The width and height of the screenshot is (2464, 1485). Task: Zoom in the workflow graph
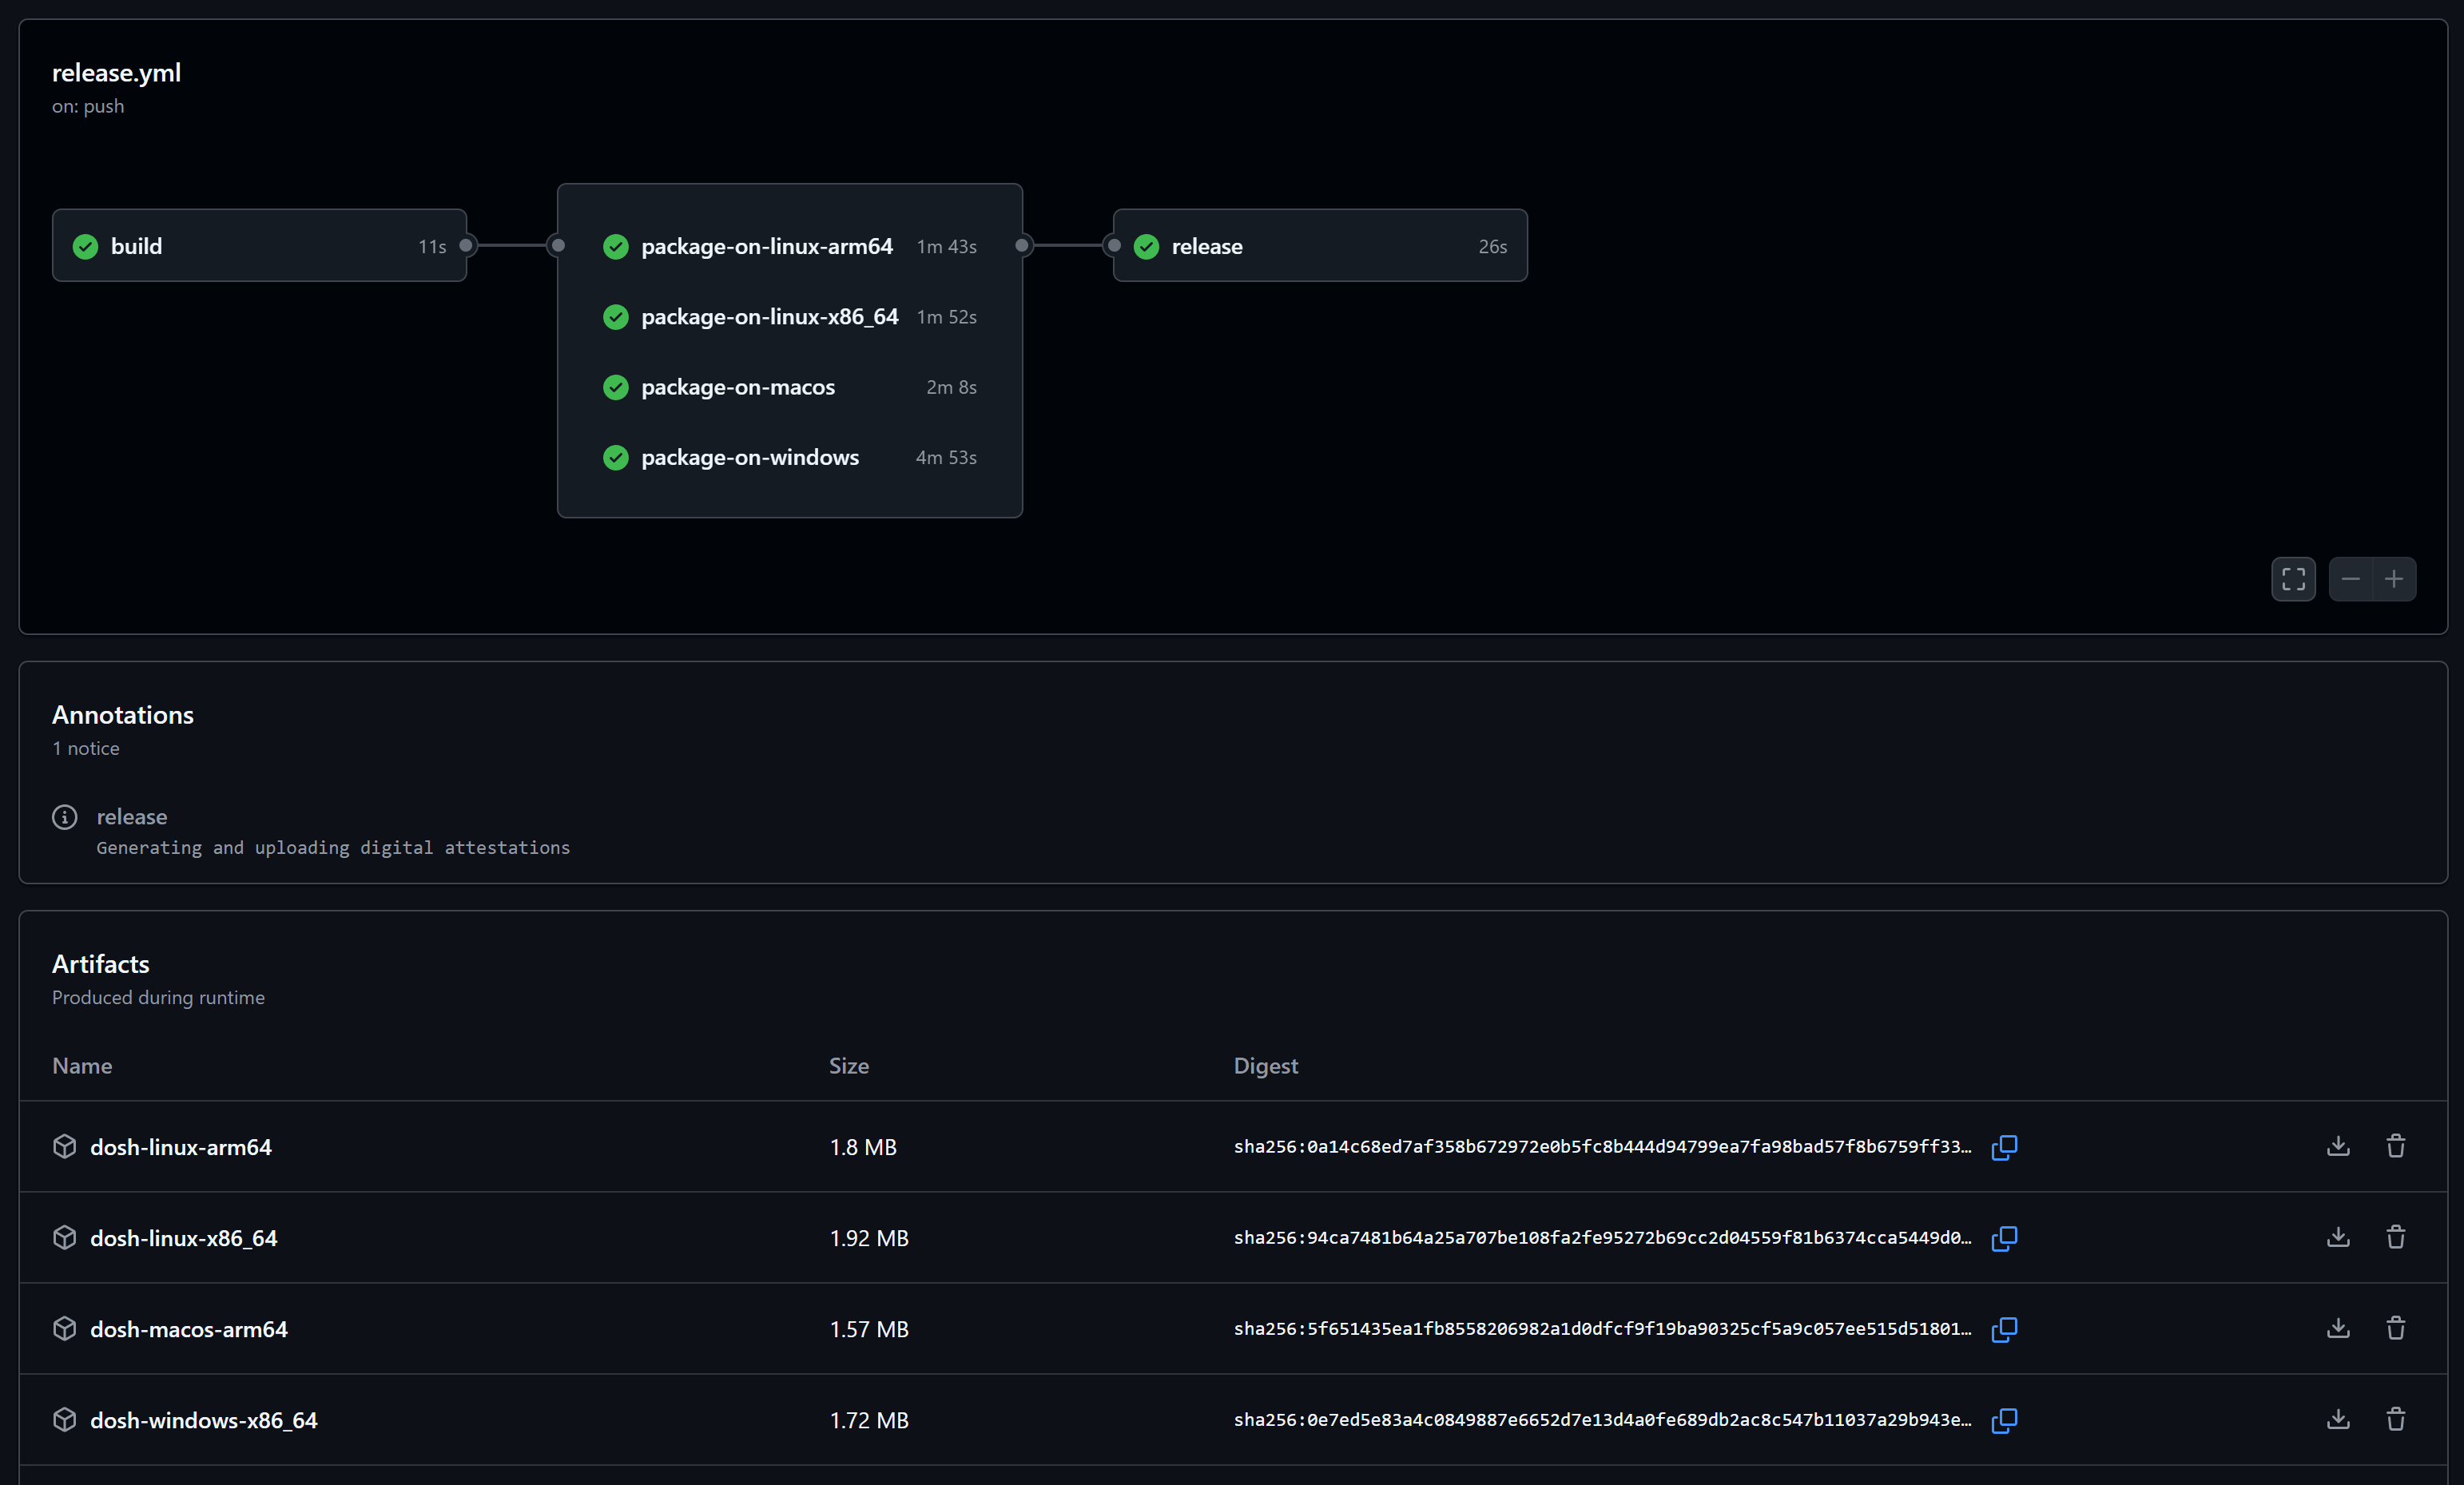[2394, 579]
